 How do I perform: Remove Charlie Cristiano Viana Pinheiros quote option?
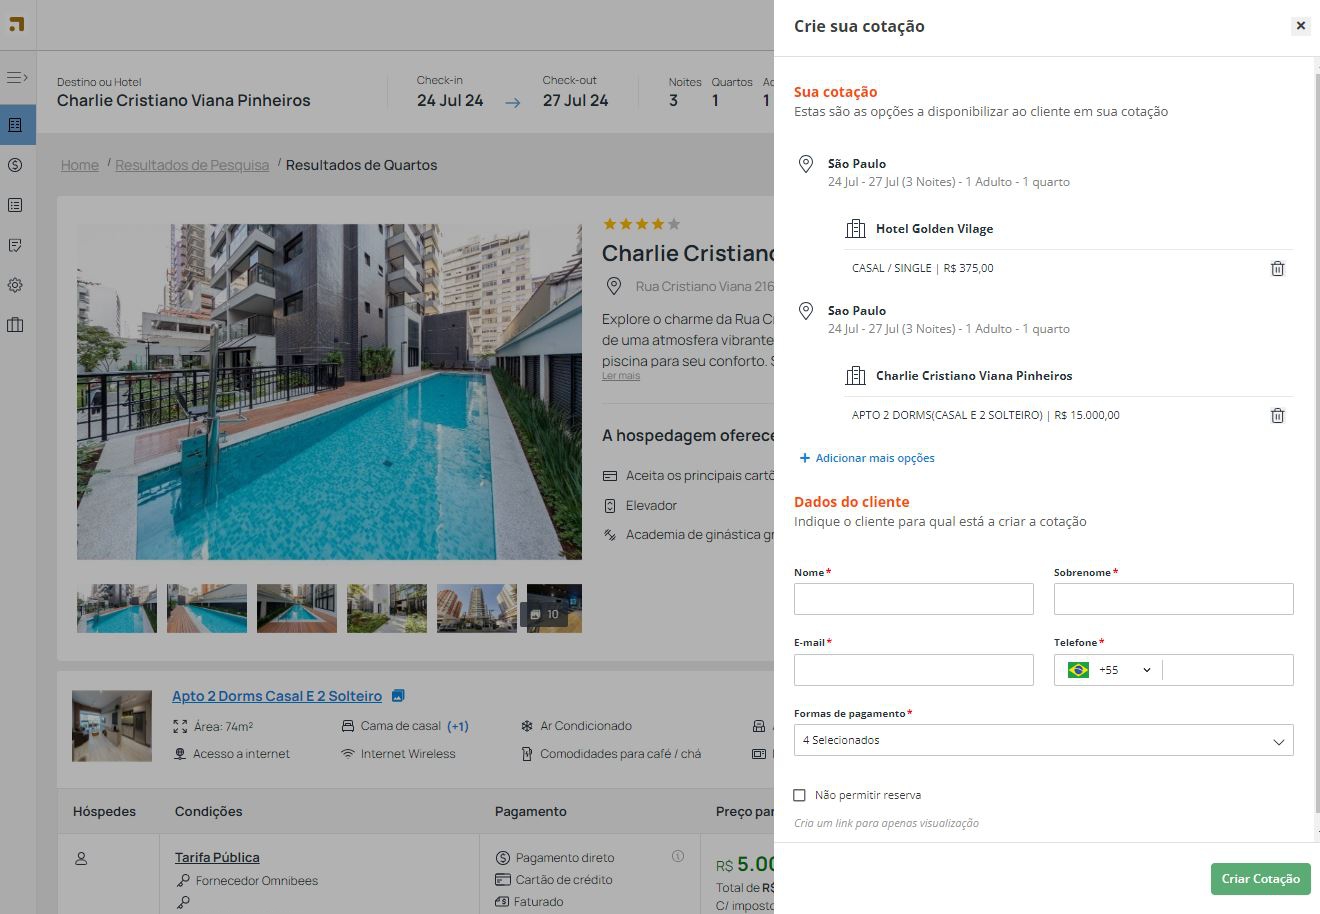click(1277, 415)
